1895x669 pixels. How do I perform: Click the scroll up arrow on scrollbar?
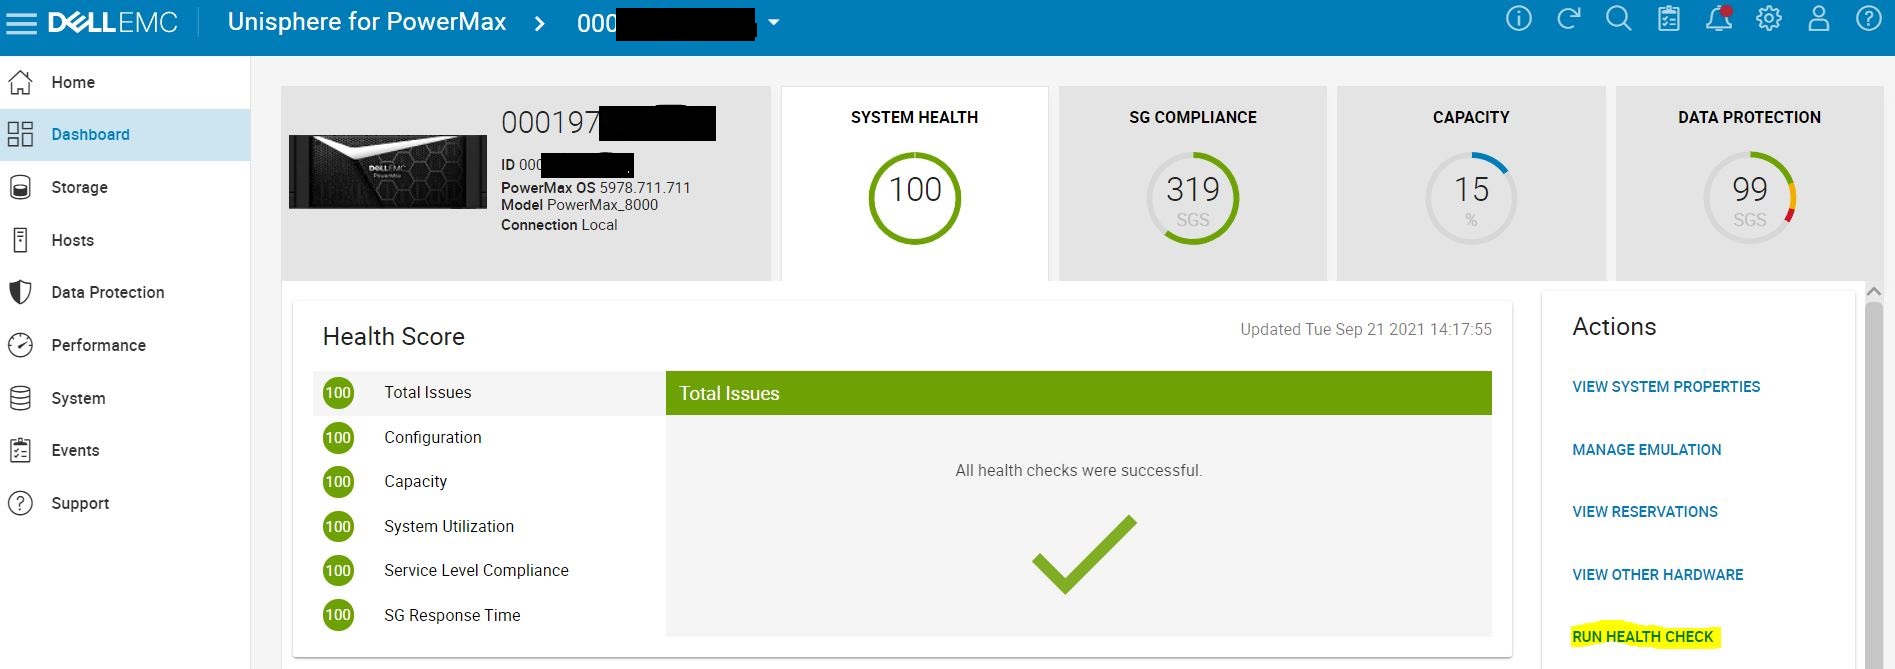(1873, 292)
